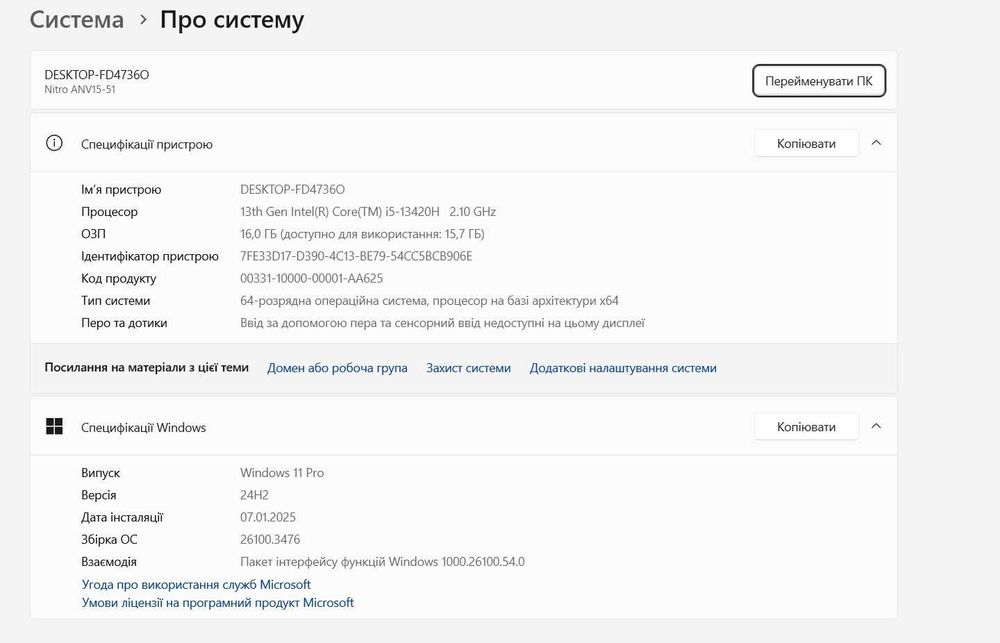The height and width of the screenshot is (643, 1000).
Task: Click the Взаємодія label
Action: (109, 562)
